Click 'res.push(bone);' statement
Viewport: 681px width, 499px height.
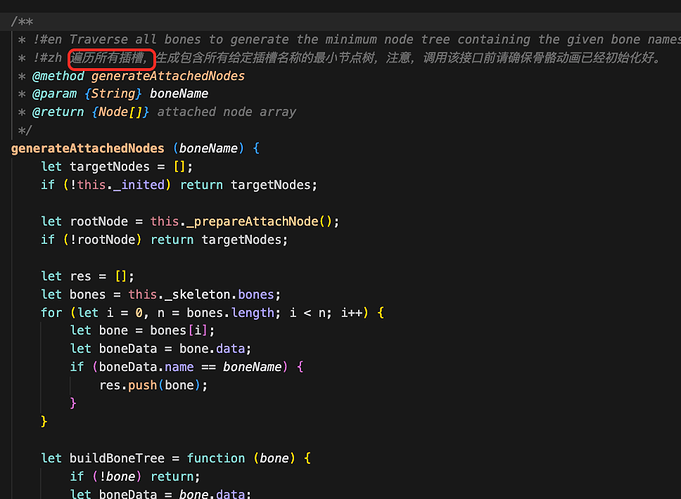153,385
